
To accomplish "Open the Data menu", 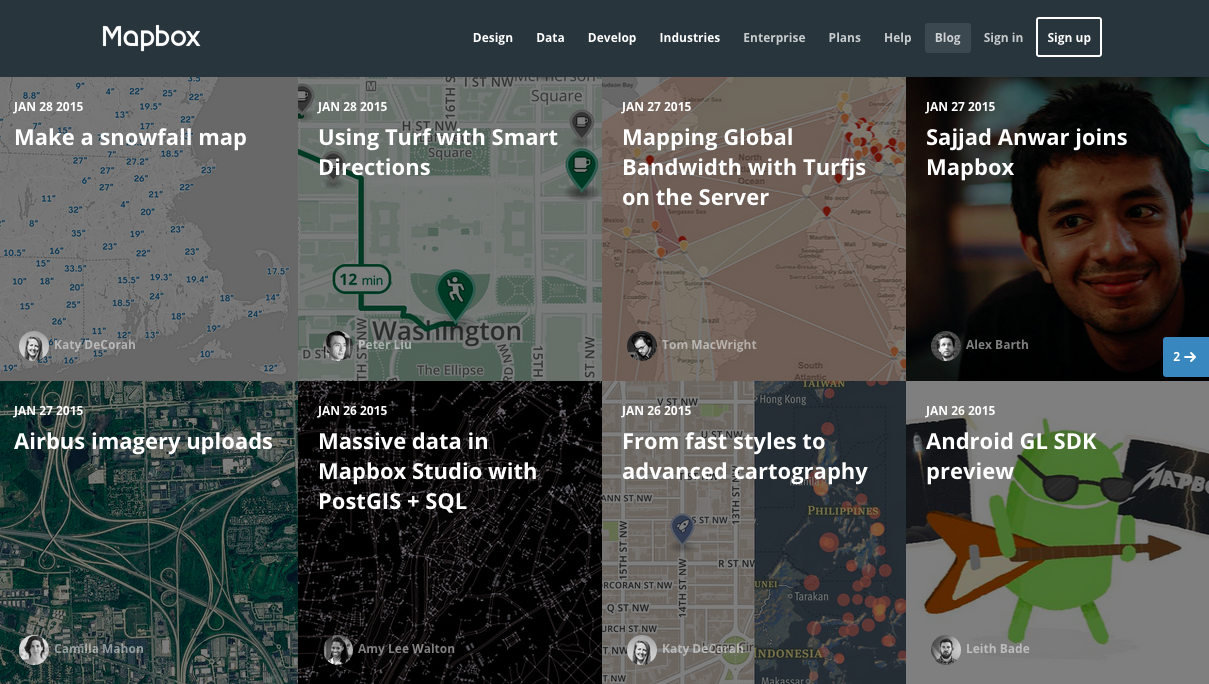I will pyautogui.click(x=550, y=38).
